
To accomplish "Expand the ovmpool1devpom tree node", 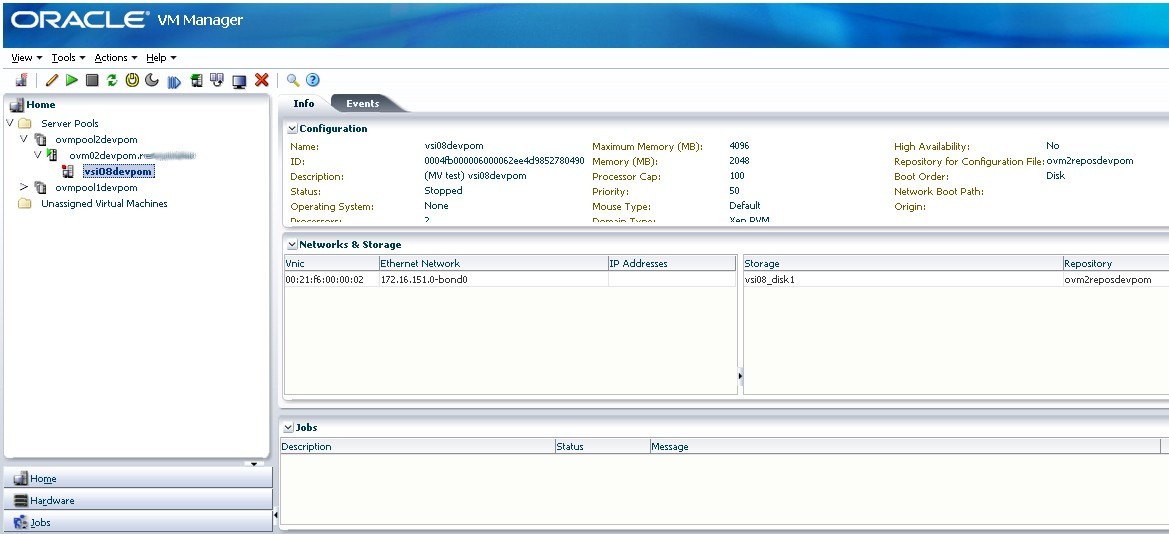I will (x=24, y=187).
